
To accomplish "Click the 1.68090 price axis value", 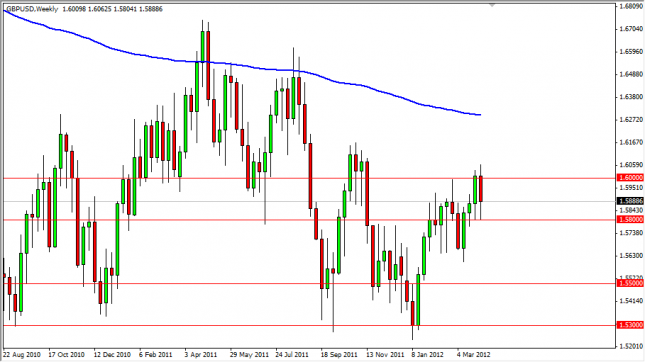I will [631, 6].
